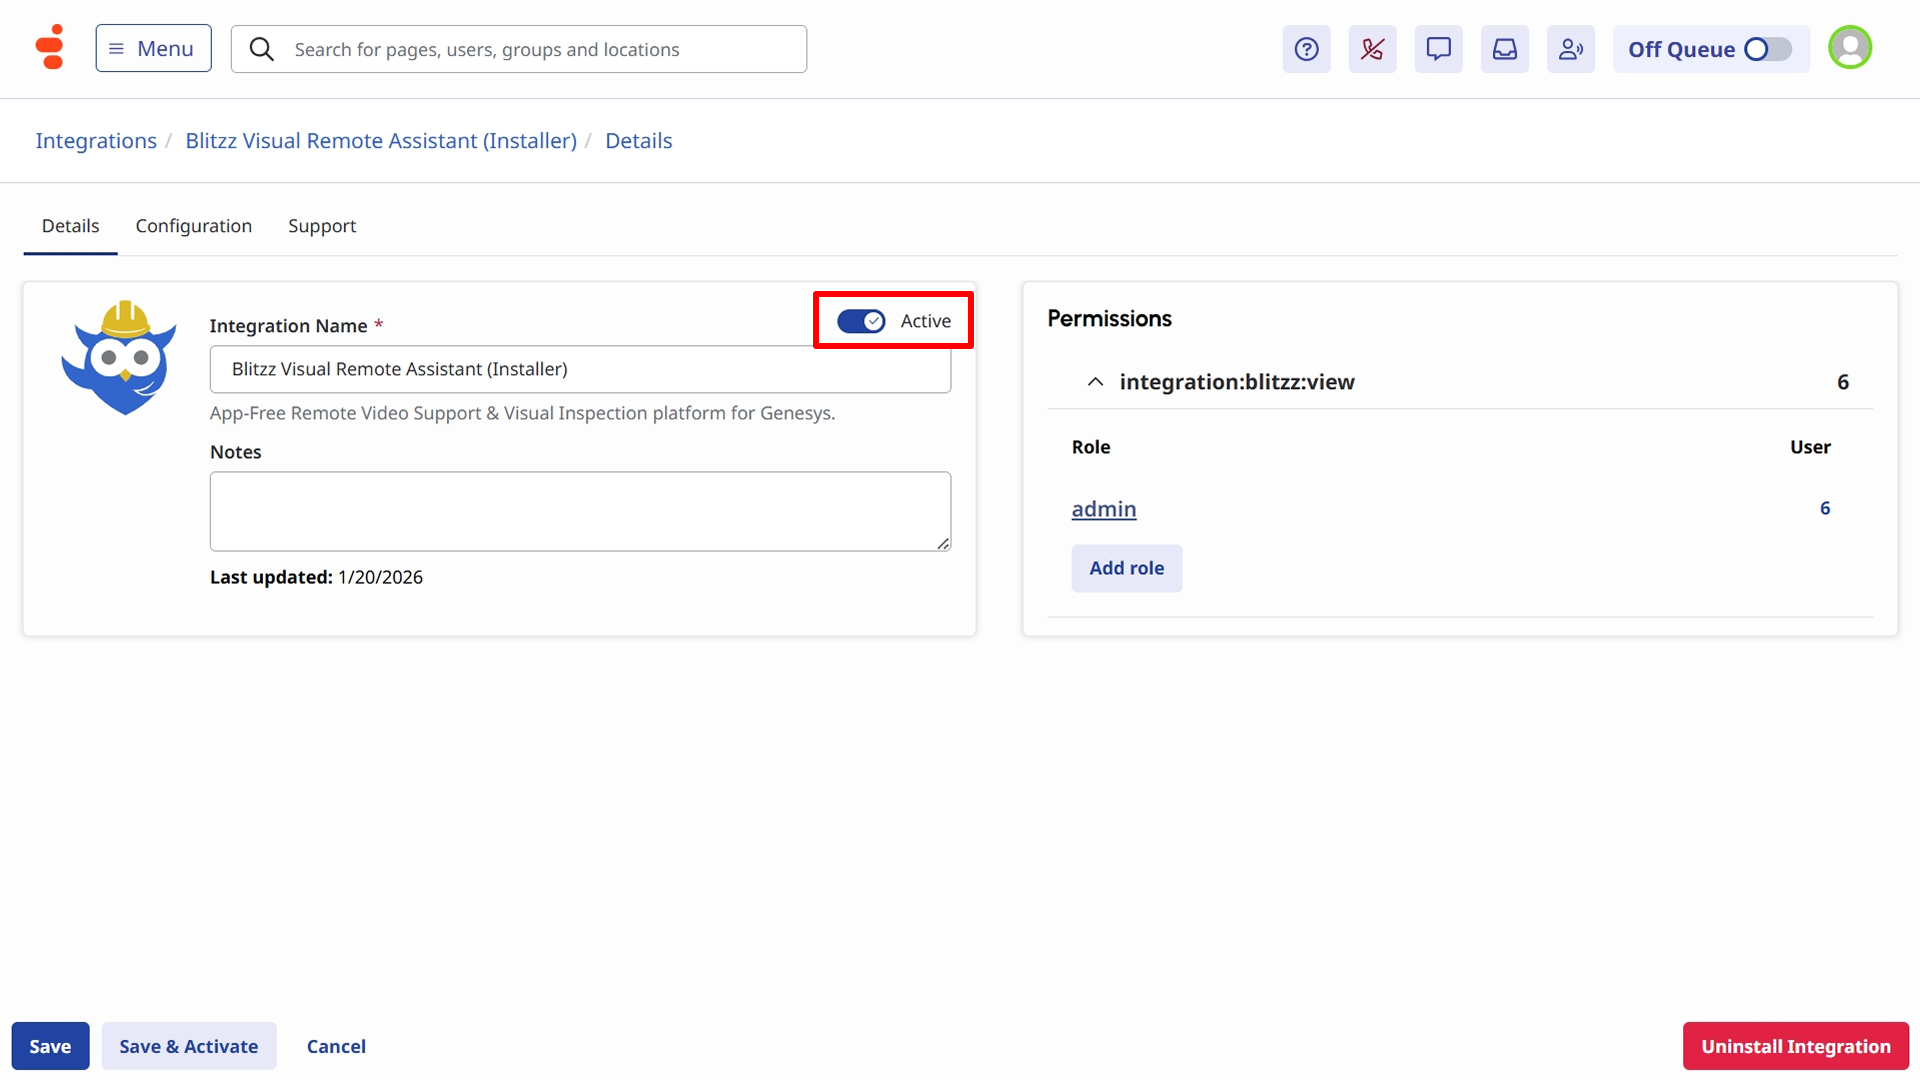Image resolution: width=1920 pixels, height=1080 pixels.
Task: Switch to the Configuration tab
Action: 193,226
